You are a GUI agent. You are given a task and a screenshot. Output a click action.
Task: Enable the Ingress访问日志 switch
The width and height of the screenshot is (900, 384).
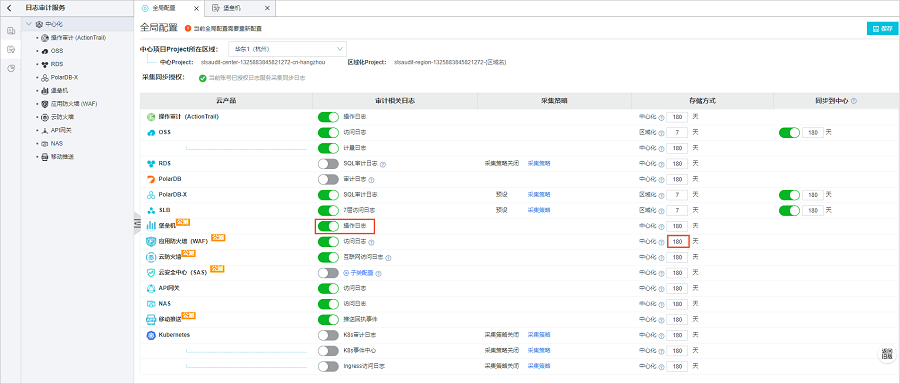pos(328,366)
